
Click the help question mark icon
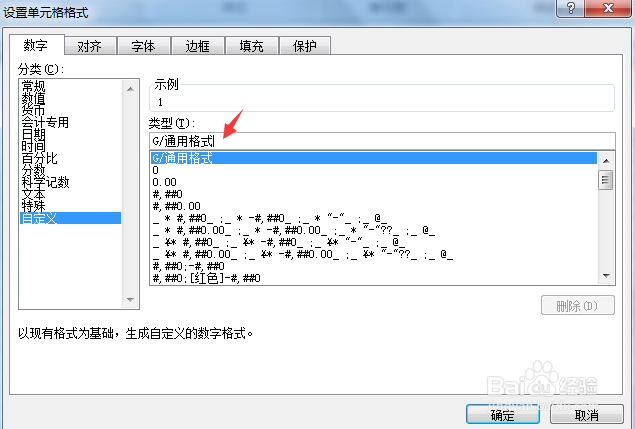click(571, 8)
